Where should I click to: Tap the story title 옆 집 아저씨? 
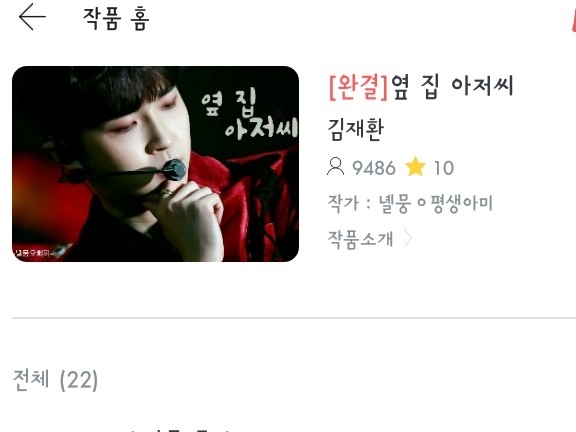pos(452,87)
